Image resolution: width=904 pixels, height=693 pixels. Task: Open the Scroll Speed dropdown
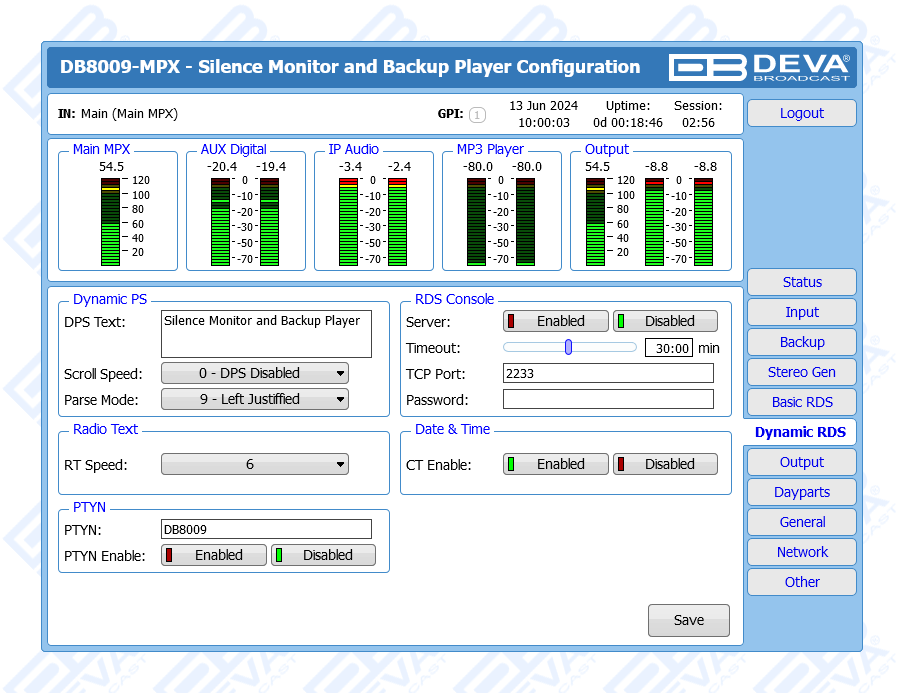coord(255,373)
